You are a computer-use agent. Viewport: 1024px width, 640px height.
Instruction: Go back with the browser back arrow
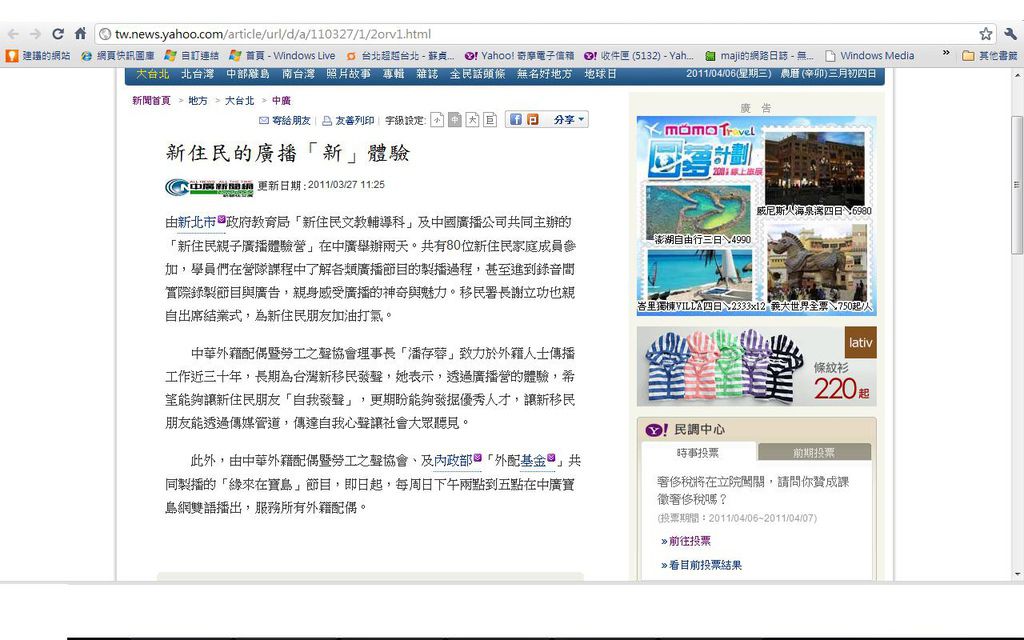pyautogui.click(x=13, y=34)
